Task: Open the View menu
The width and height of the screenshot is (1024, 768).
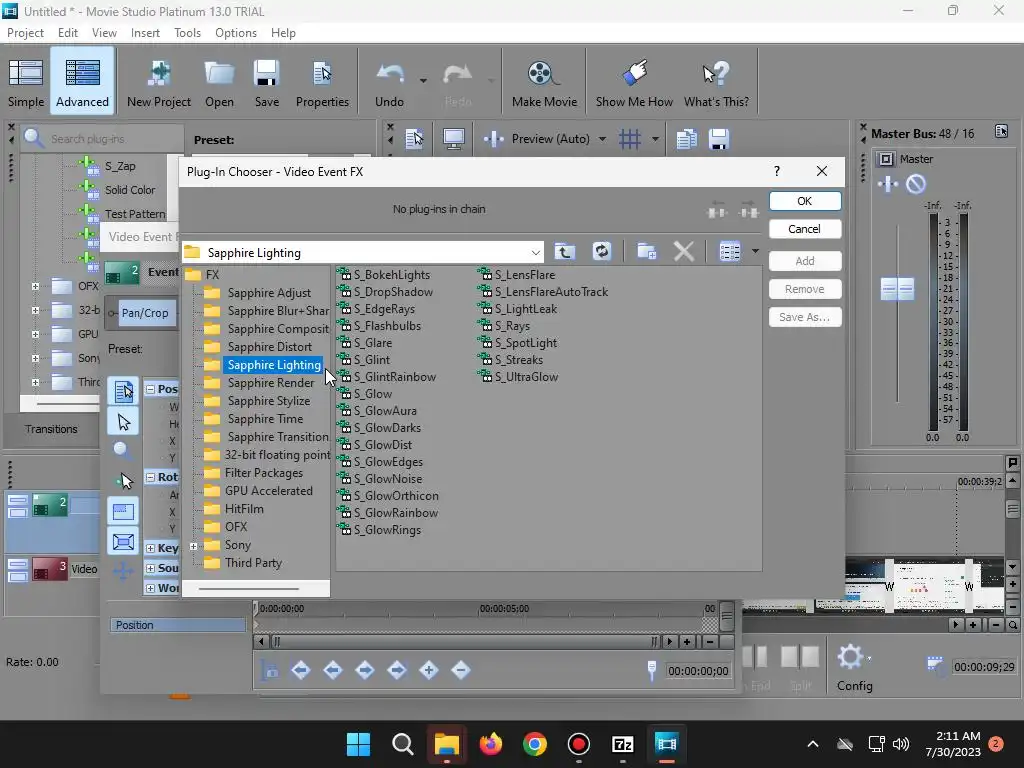Action: pyautogui.click(x=104, y=33)
